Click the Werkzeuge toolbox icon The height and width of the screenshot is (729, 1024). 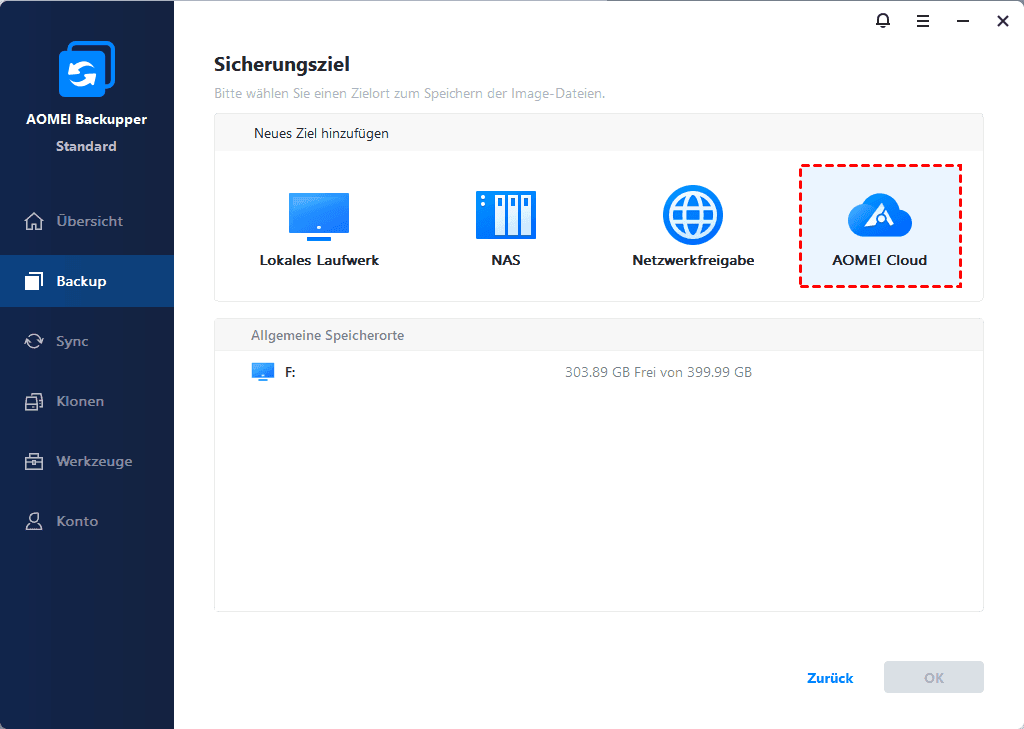click(34, 461)
